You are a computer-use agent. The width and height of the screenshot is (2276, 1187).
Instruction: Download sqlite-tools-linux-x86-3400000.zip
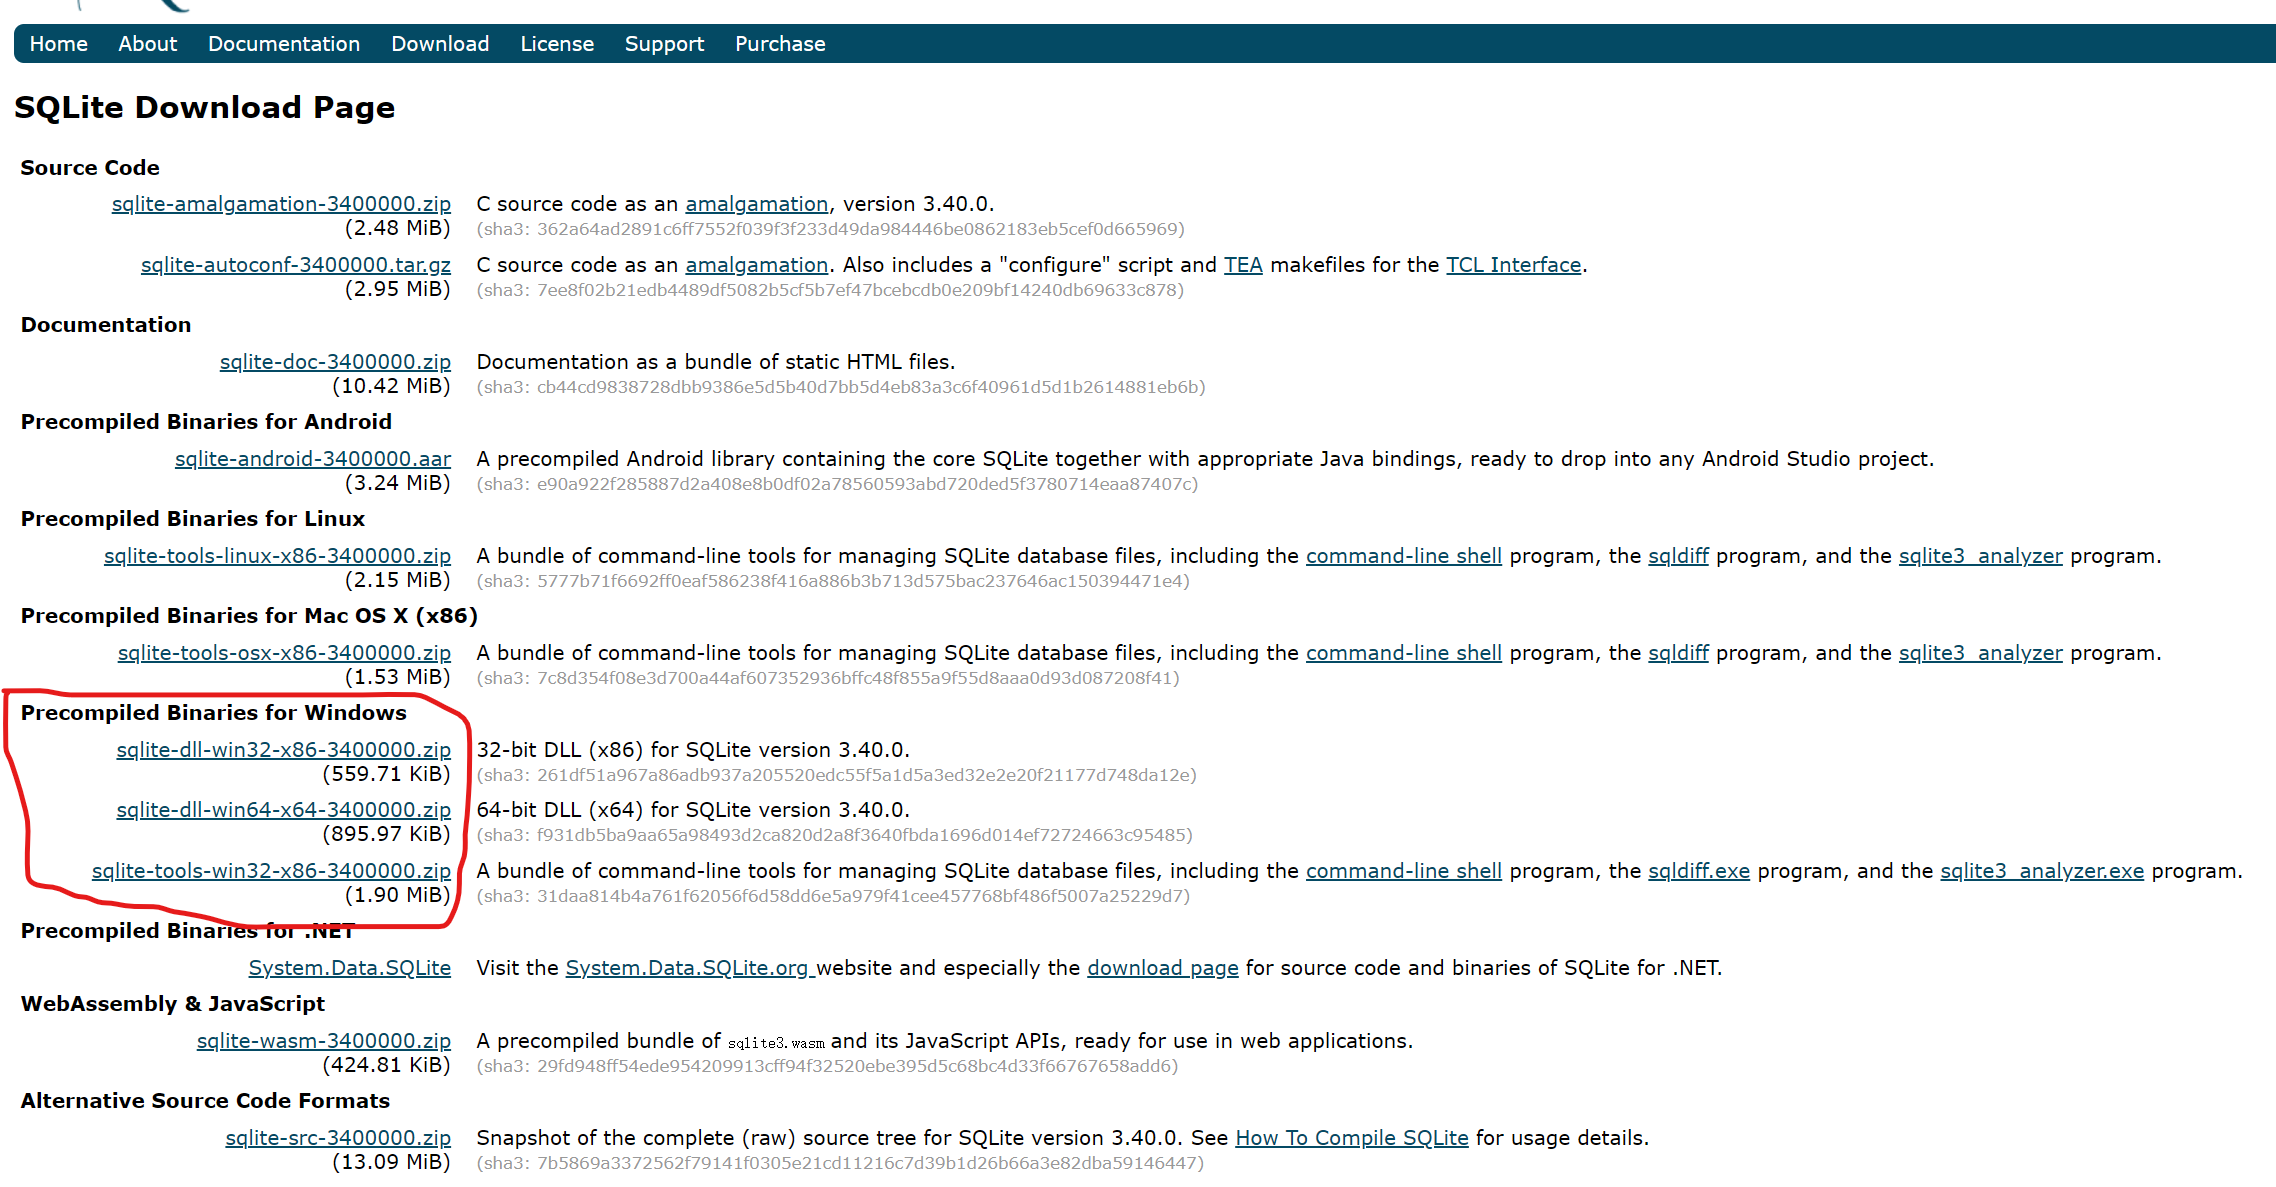pos(277,556)
